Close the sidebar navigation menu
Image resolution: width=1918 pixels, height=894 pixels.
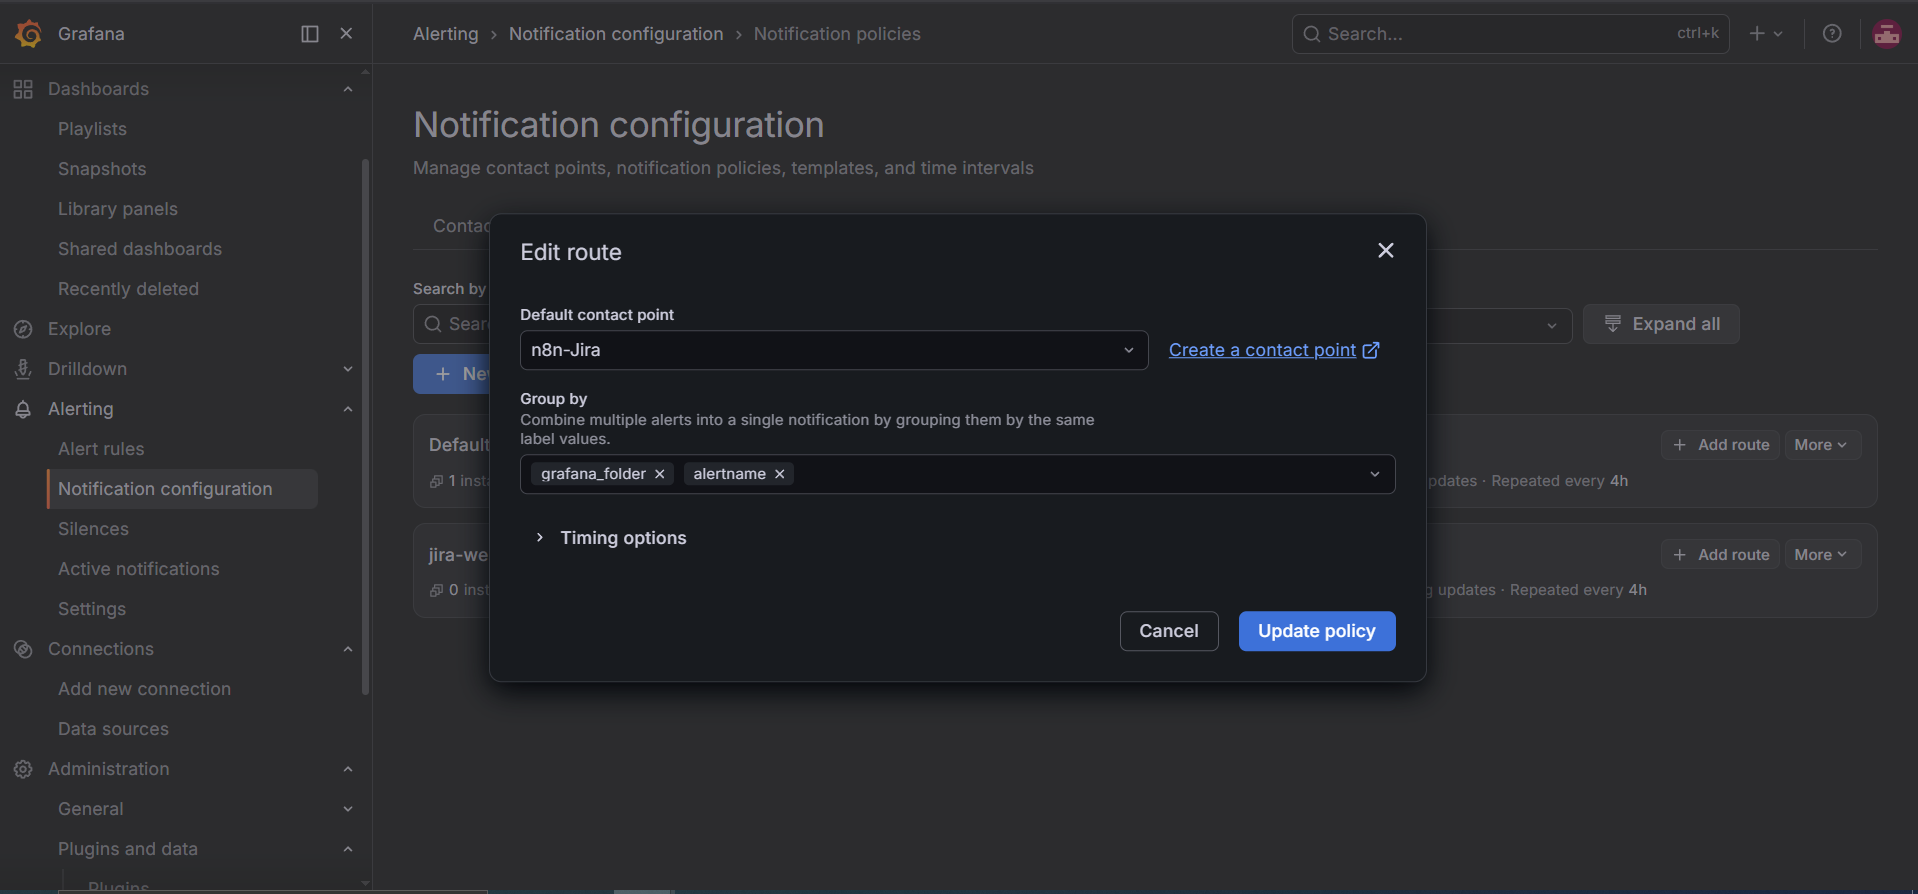coord(346,34)
